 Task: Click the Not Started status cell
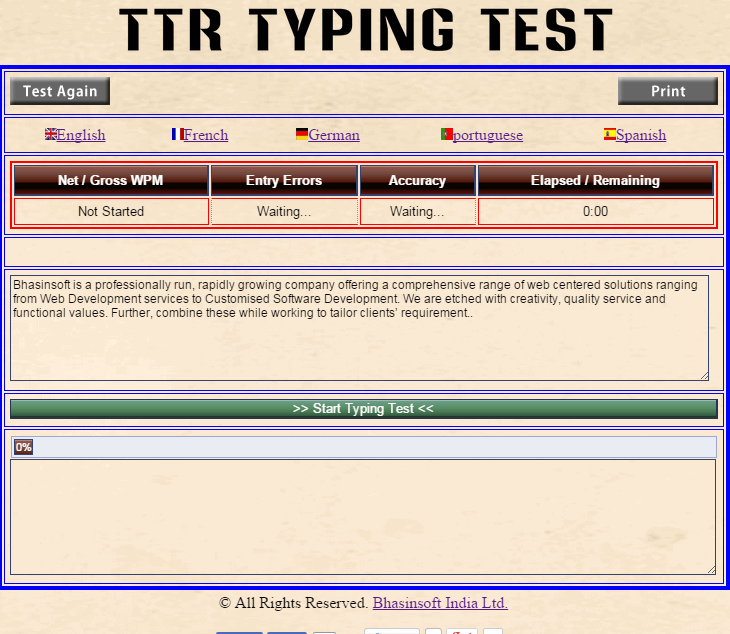(x=111, y=212)
